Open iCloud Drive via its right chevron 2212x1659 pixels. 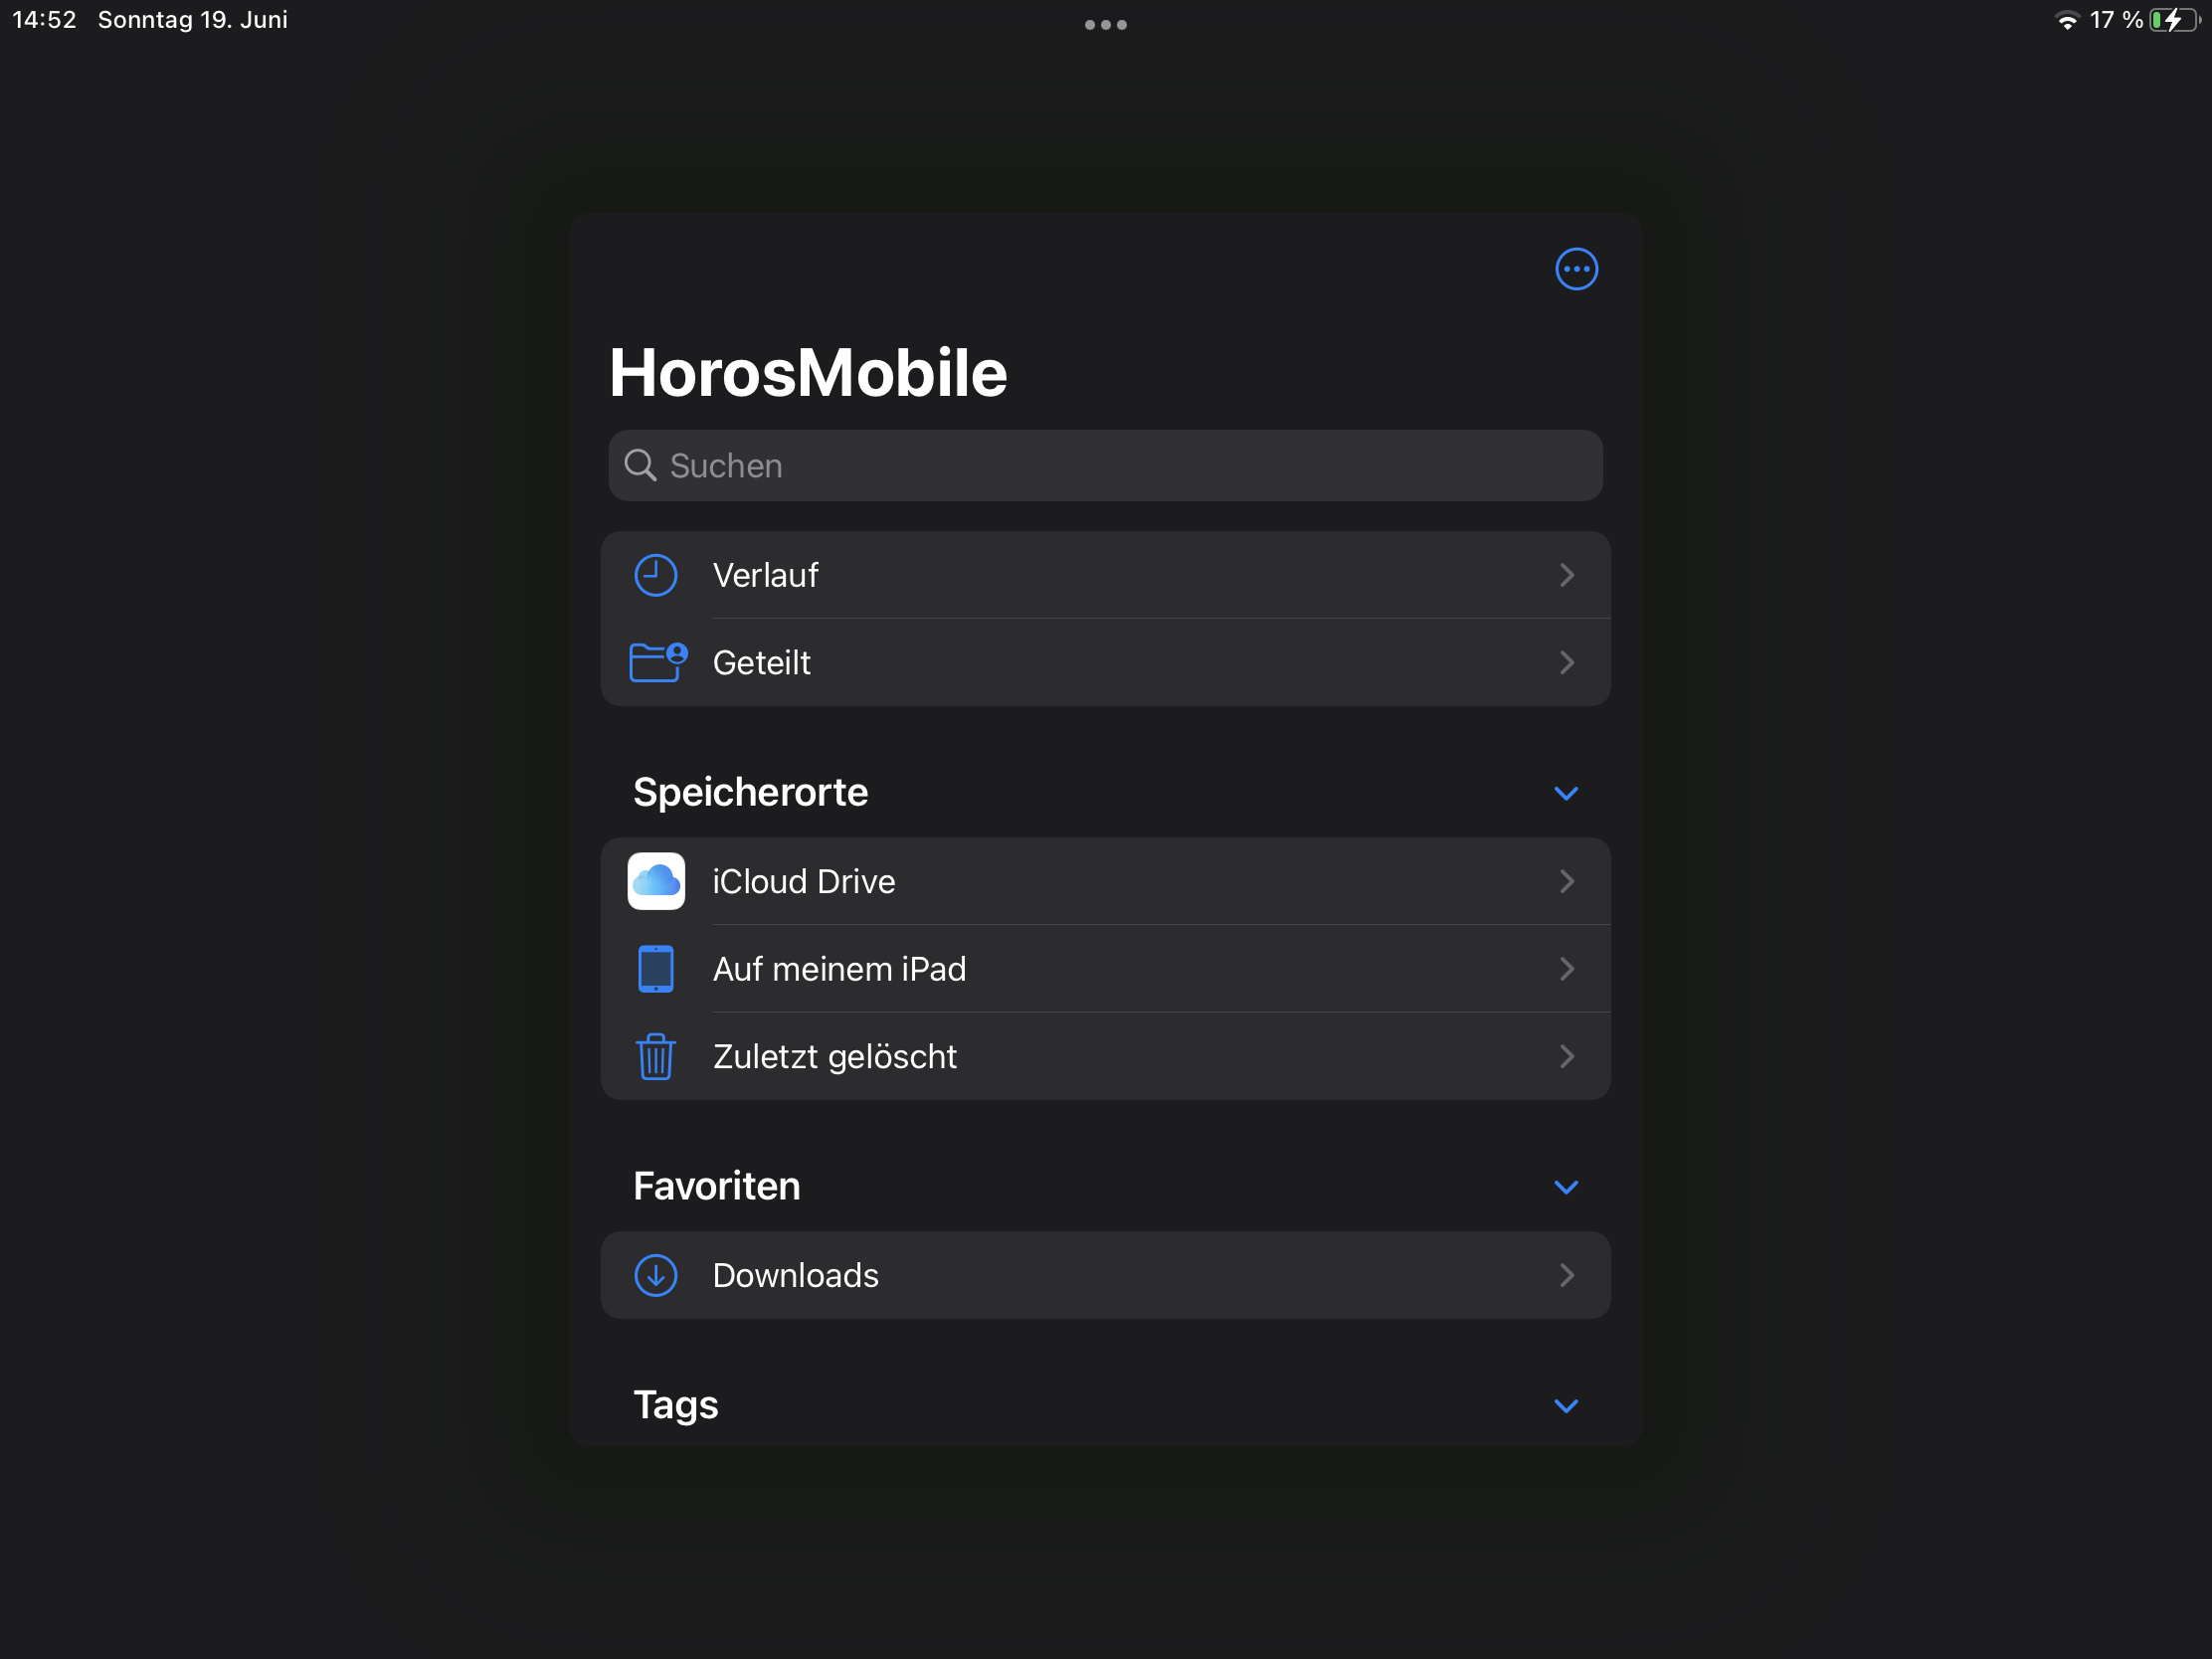point(1566,881)
